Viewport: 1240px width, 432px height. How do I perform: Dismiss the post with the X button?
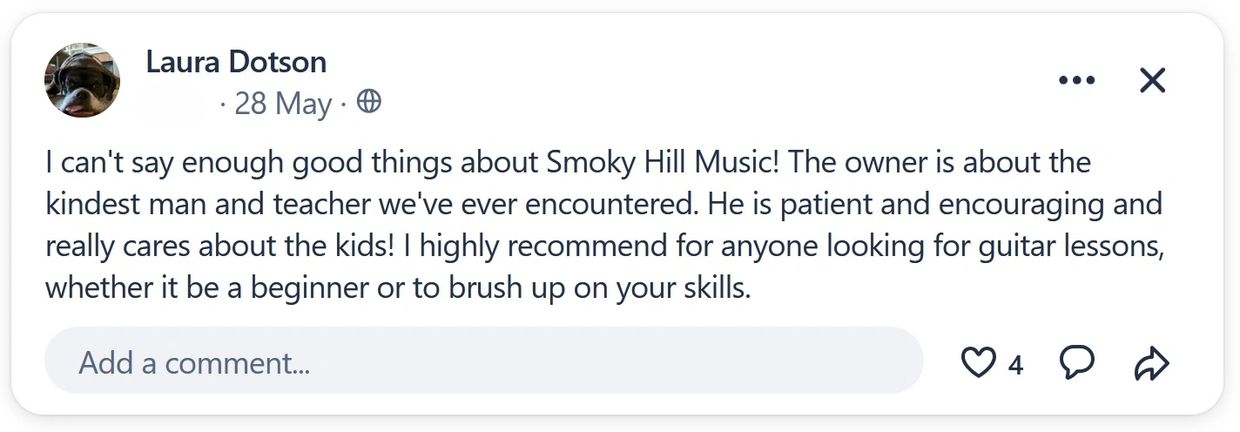tap(1153, 80)
